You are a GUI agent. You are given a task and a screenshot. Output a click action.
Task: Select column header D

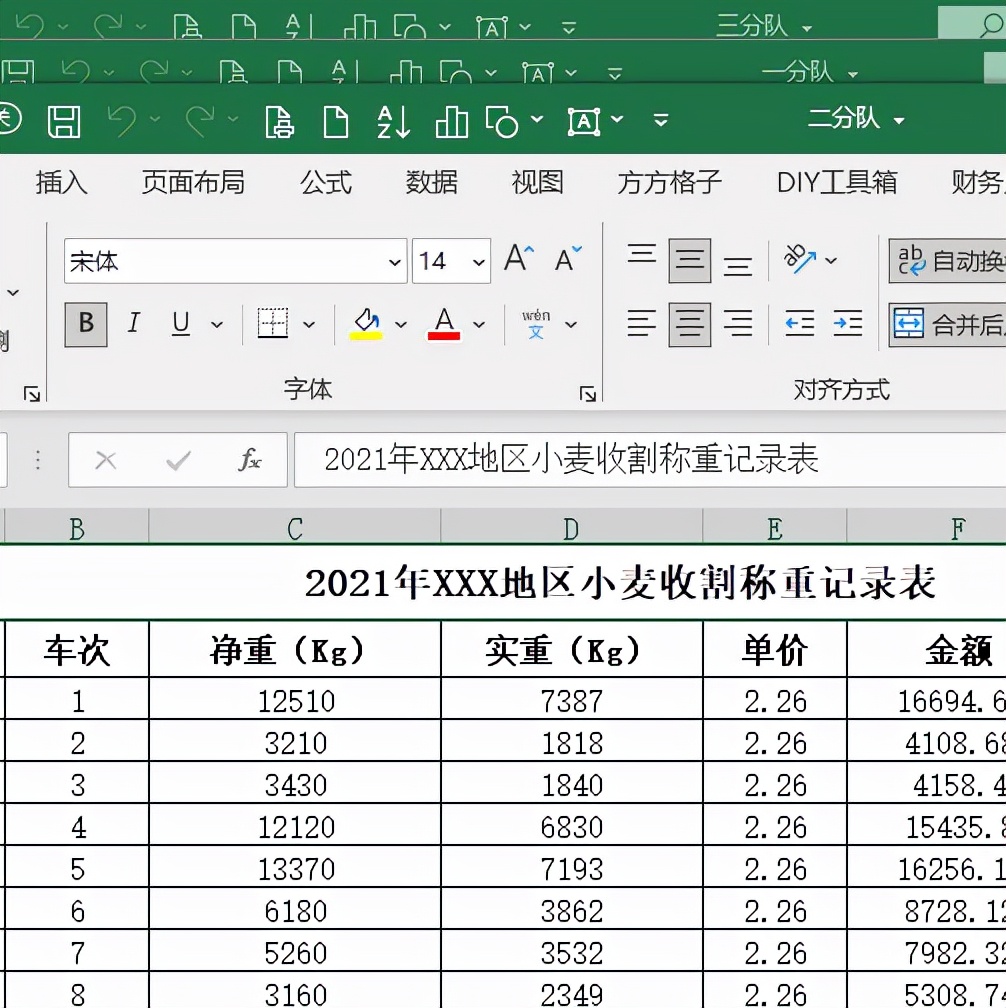tap(570, 527)
